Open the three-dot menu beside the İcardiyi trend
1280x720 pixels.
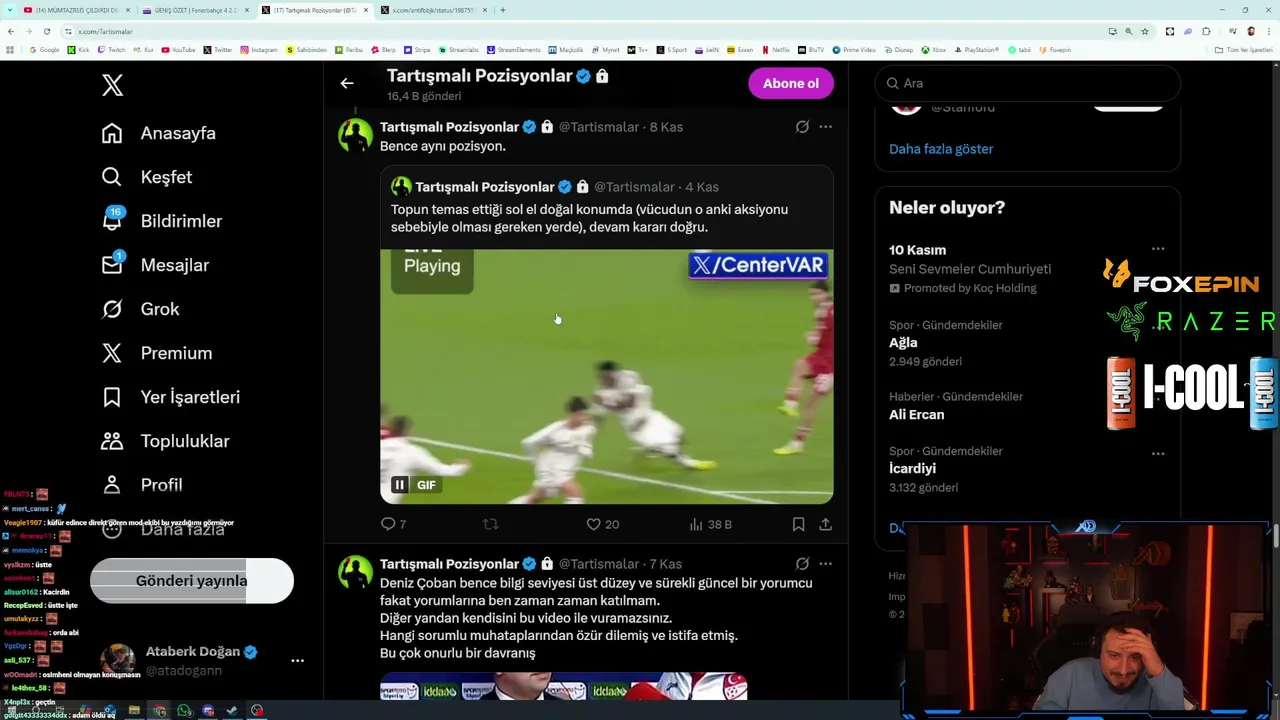pos(1157,453)
